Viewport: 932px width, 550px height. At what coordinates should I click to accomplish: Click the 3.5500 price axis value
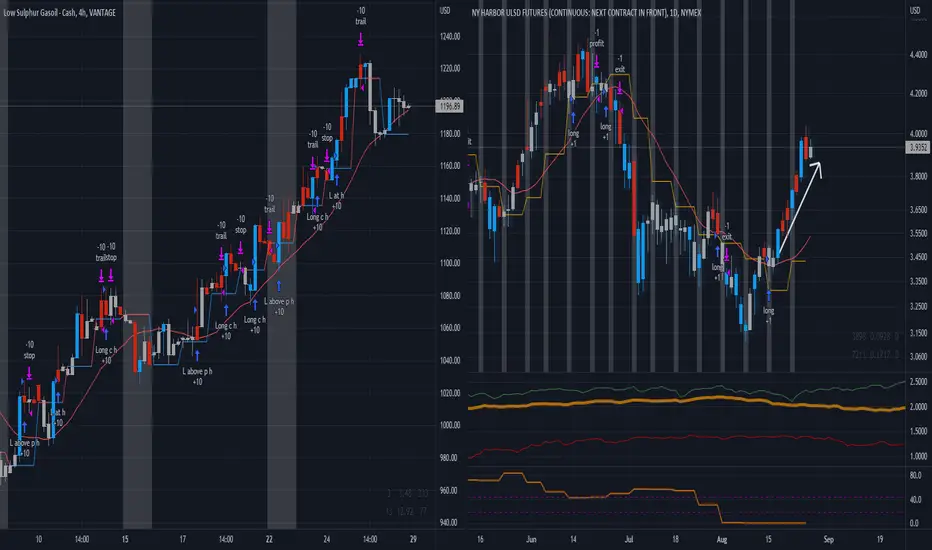(918, 234)
